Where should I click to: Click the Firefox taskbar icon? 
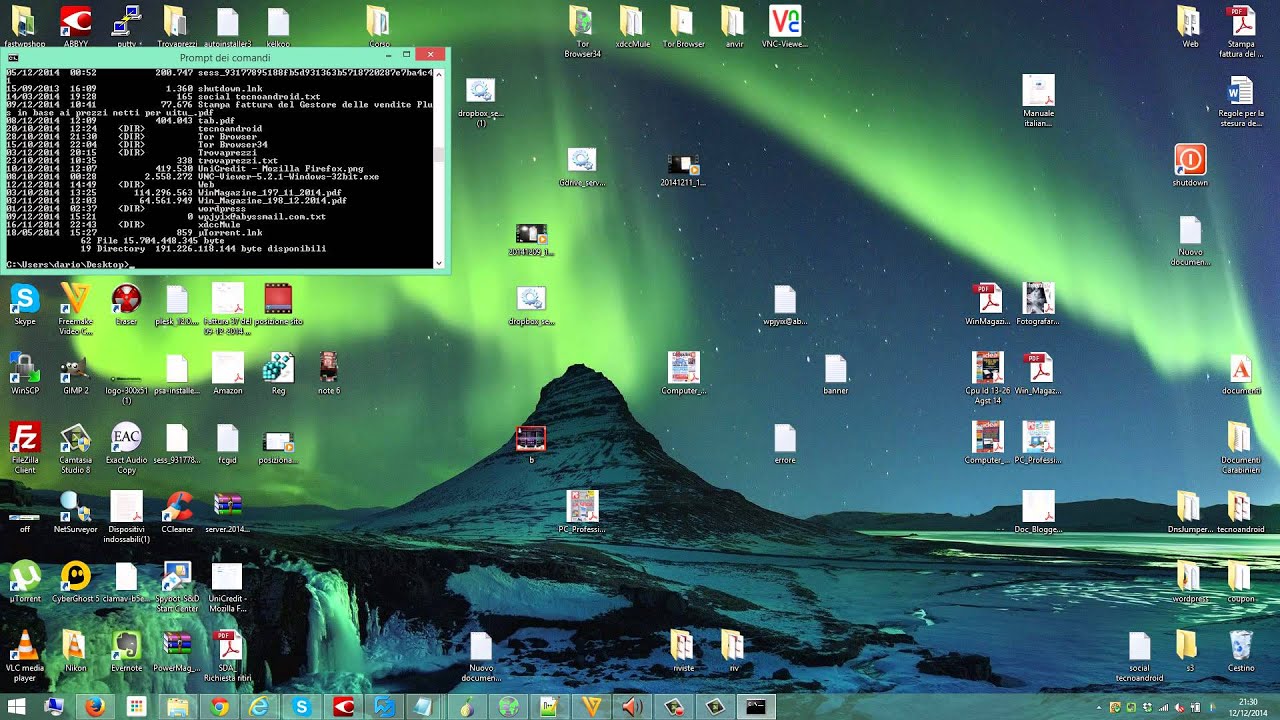coord(95,707)
